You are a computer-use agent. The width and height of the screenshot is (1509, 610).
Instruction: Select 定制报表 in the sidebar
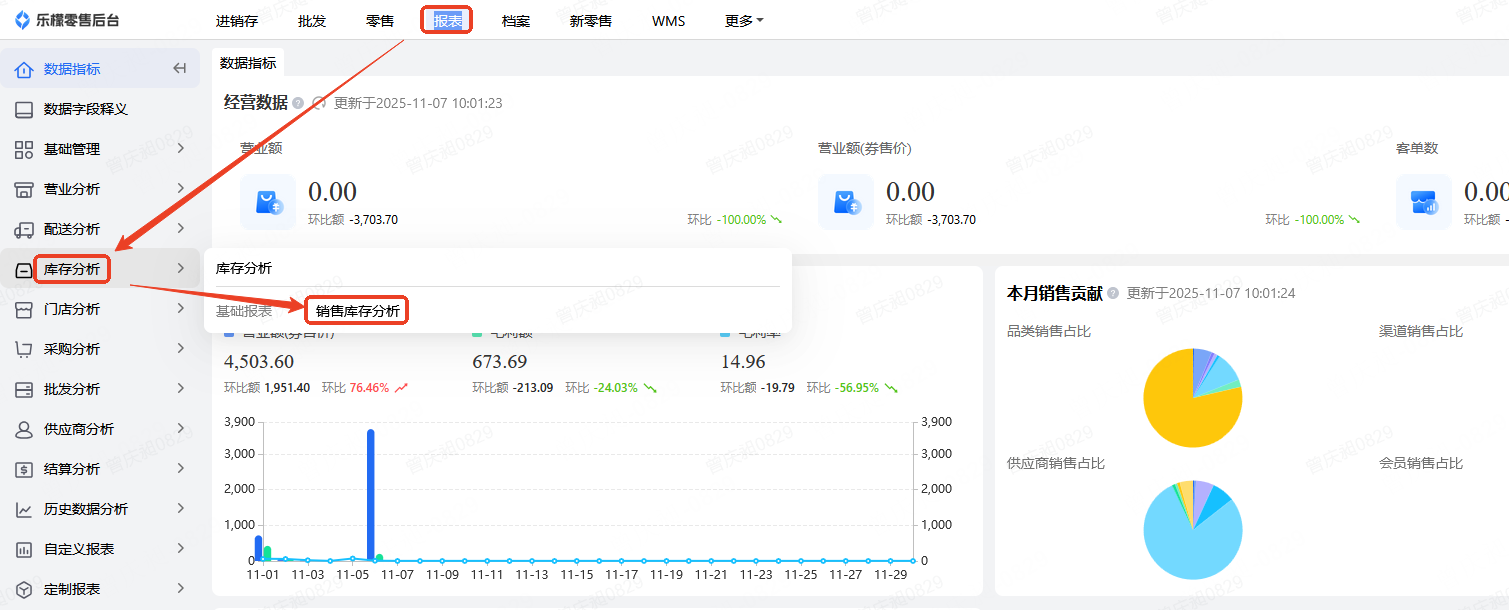coord(72,589)
